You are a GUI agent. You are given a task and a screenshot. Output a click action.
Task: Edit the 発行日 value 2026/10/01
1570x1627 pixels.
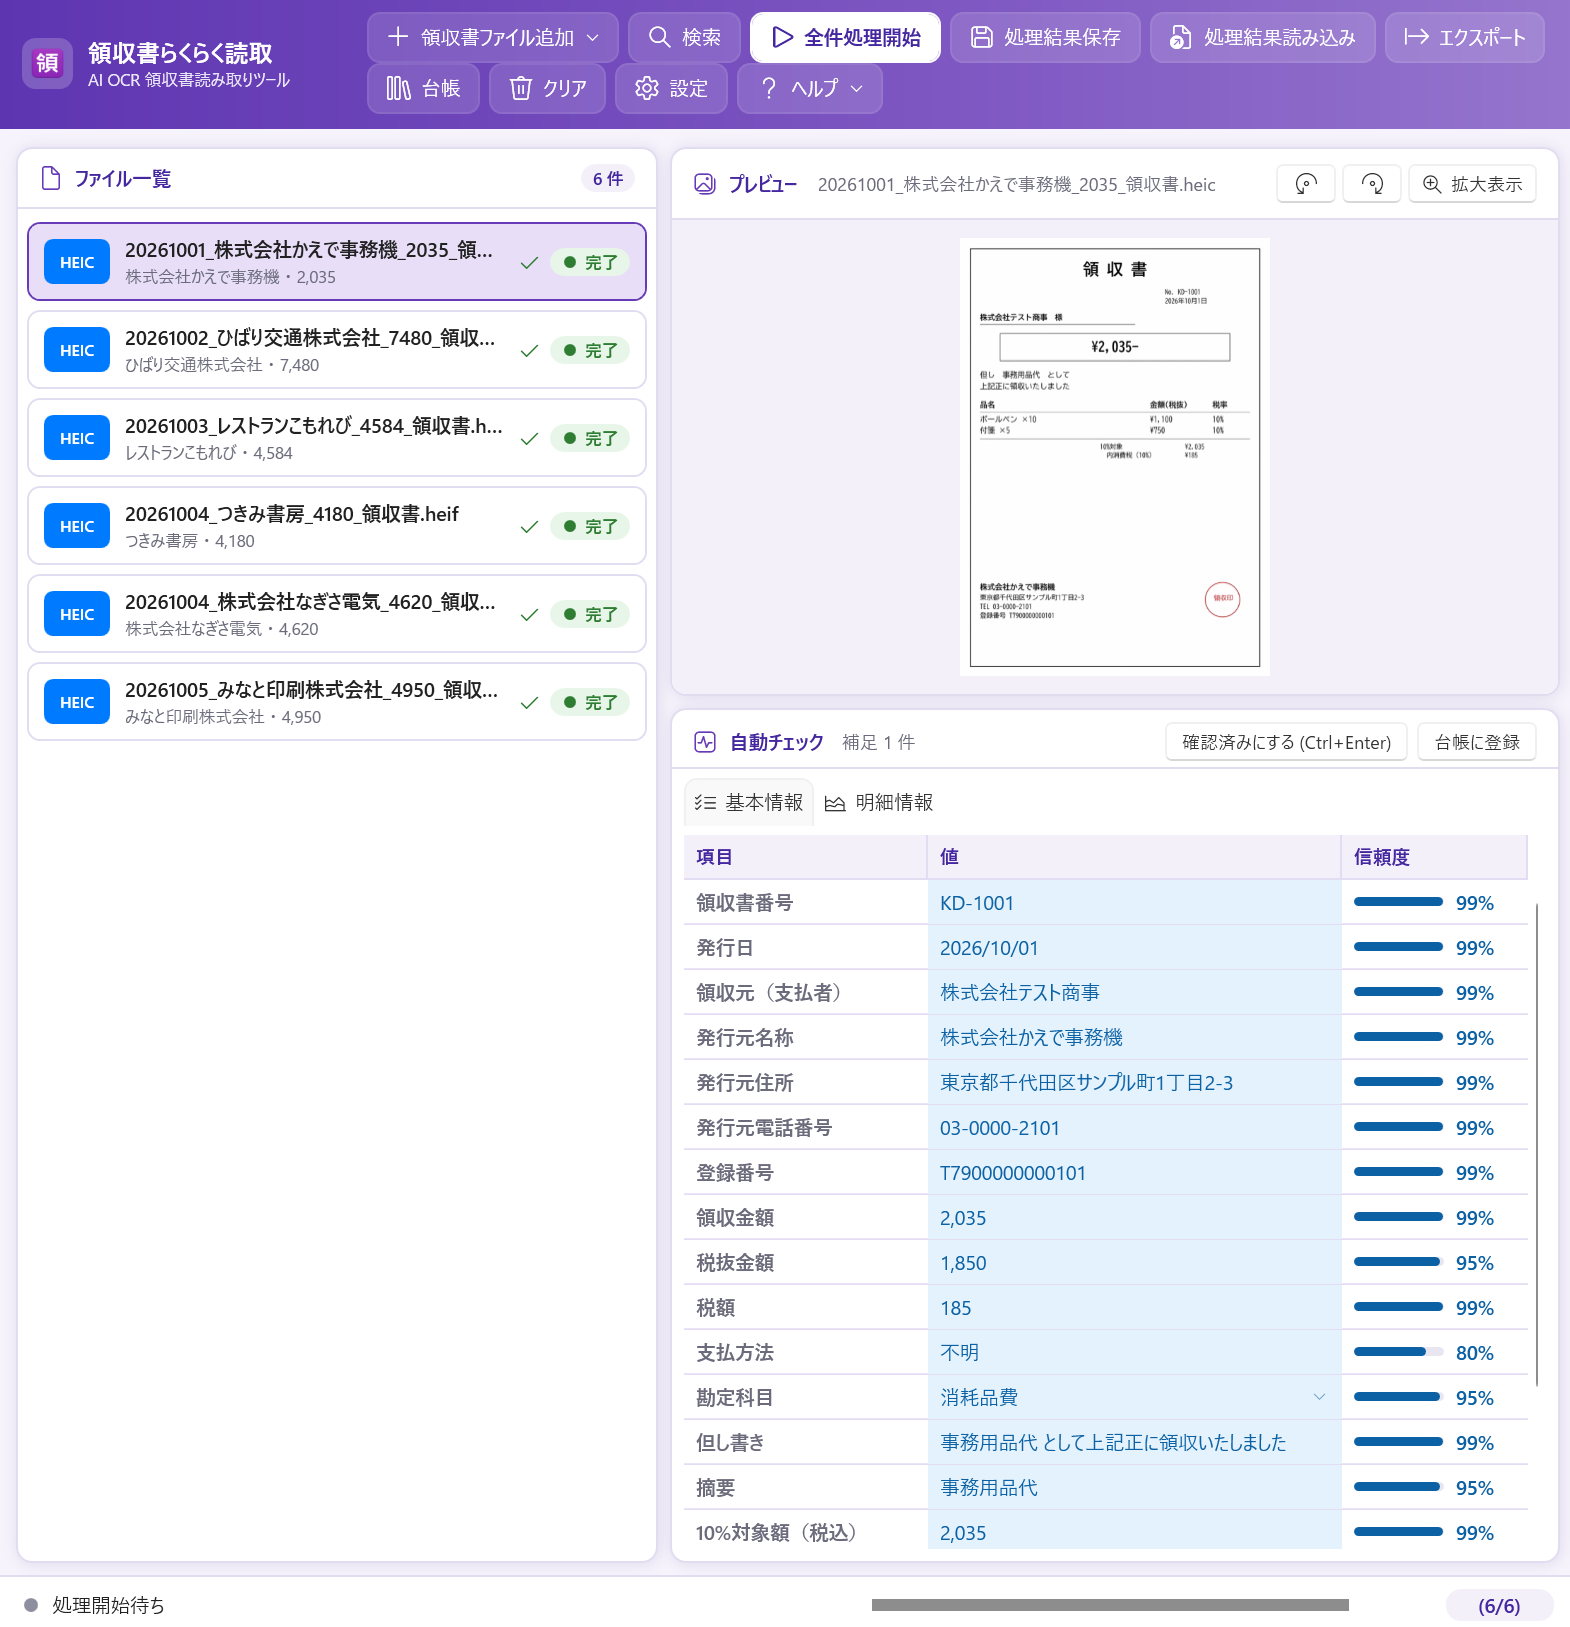[1134, 948]
